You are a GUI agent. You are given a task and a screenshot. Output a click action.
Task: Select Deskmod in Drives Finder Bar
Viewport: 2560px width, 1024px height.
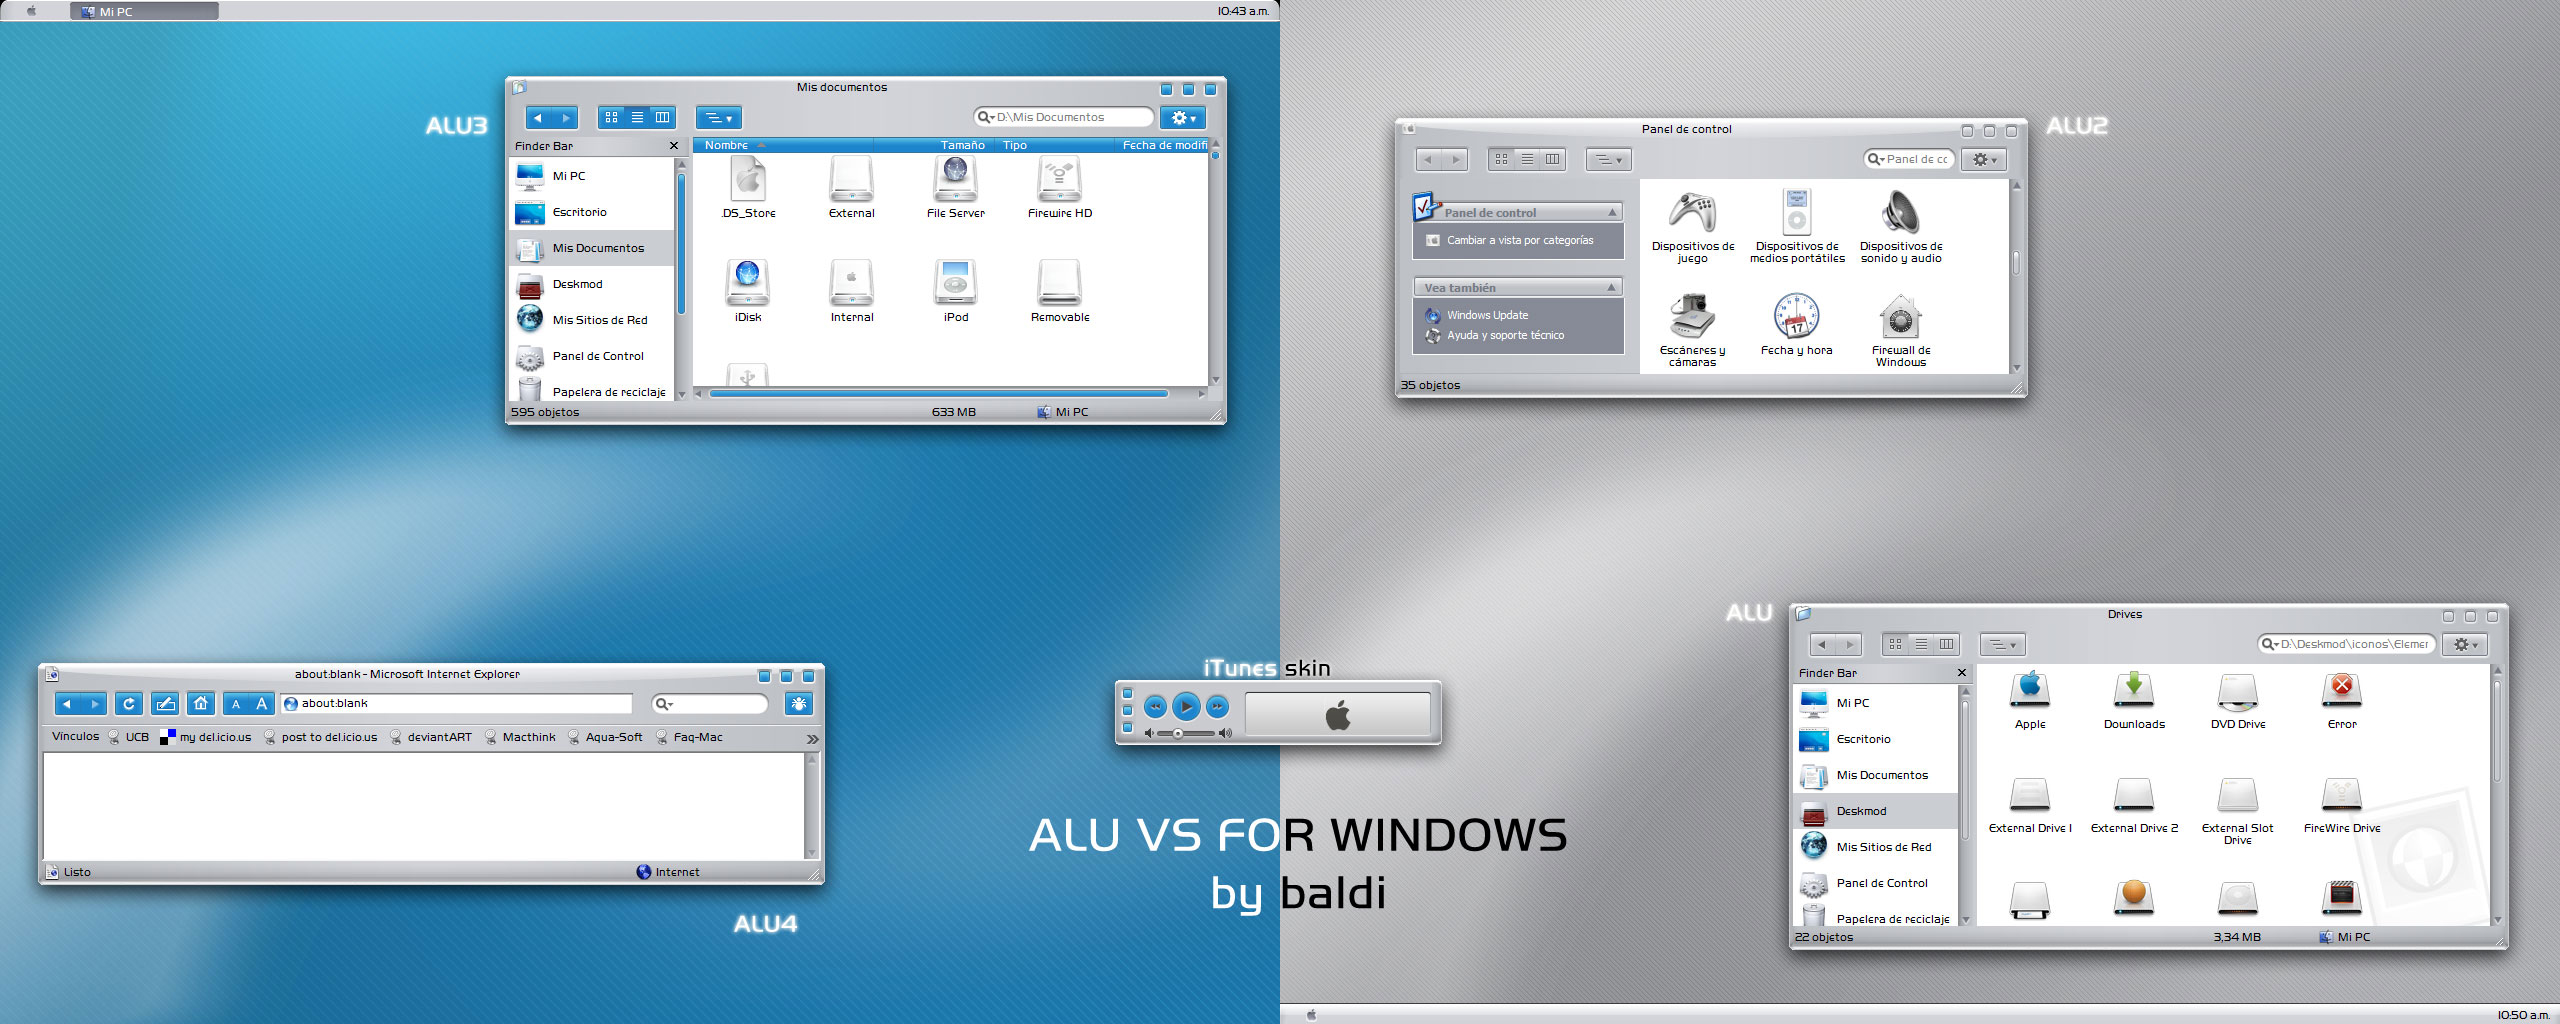coord(1875,811)
